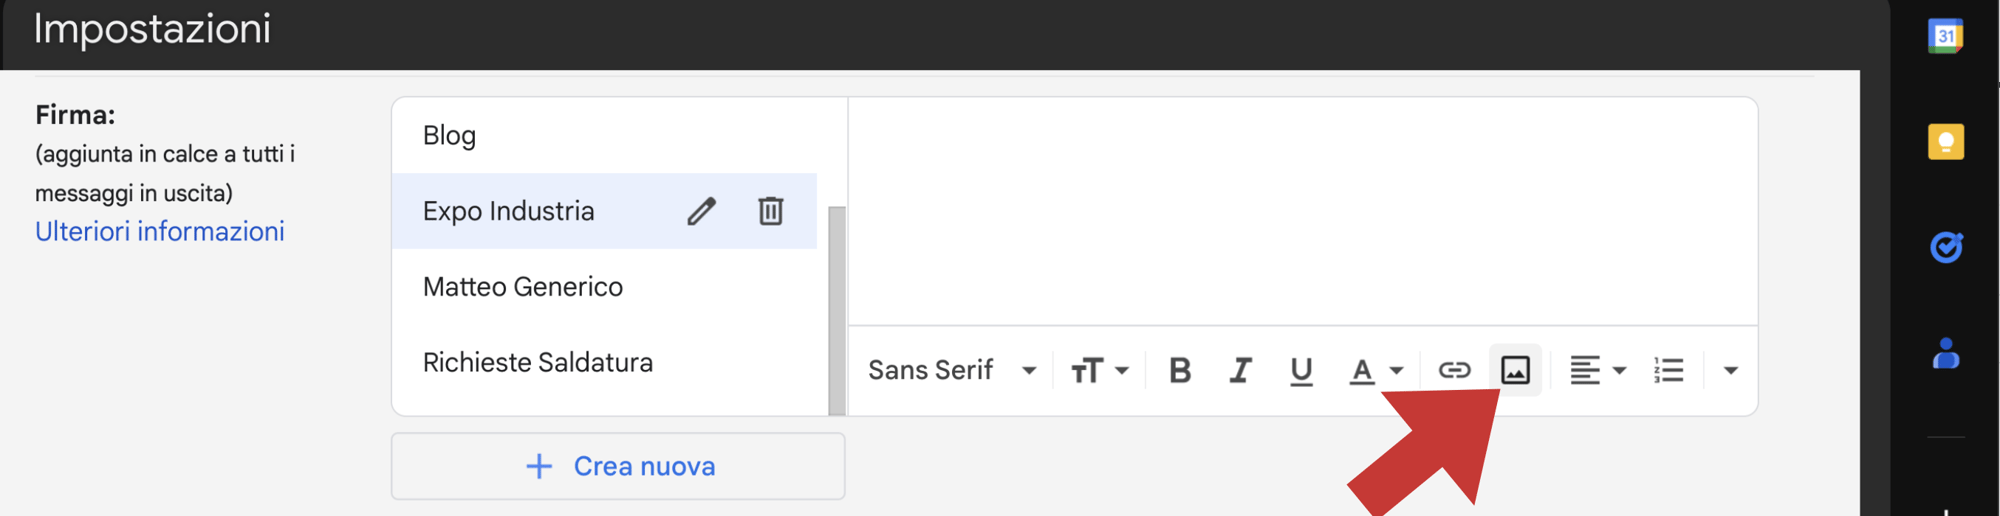Open Google Tasks side panel
The height and width of the screenshot is (516, 2000).
point(1946,247)
